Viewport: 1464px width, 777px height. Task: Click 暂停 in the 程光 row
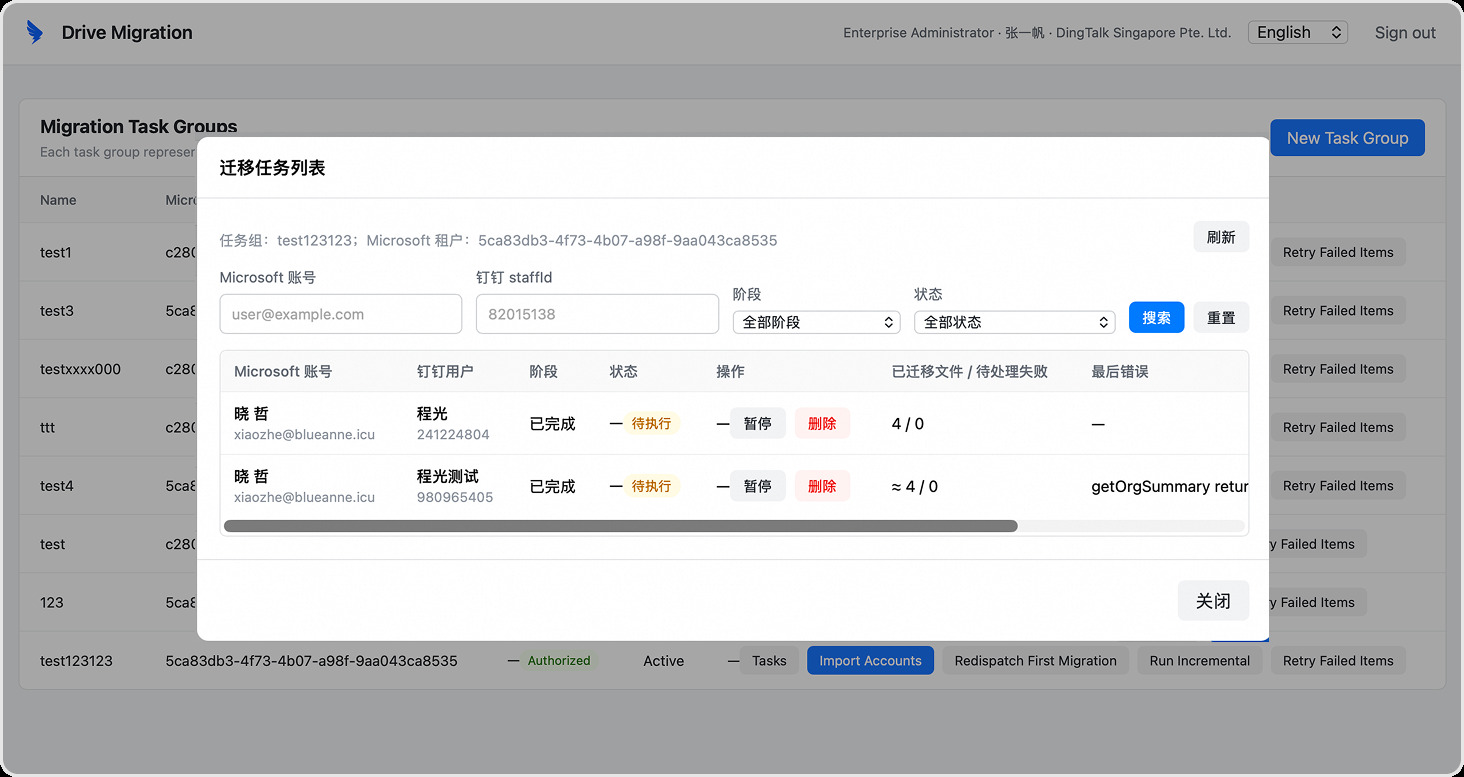click(x=757, y=423)
